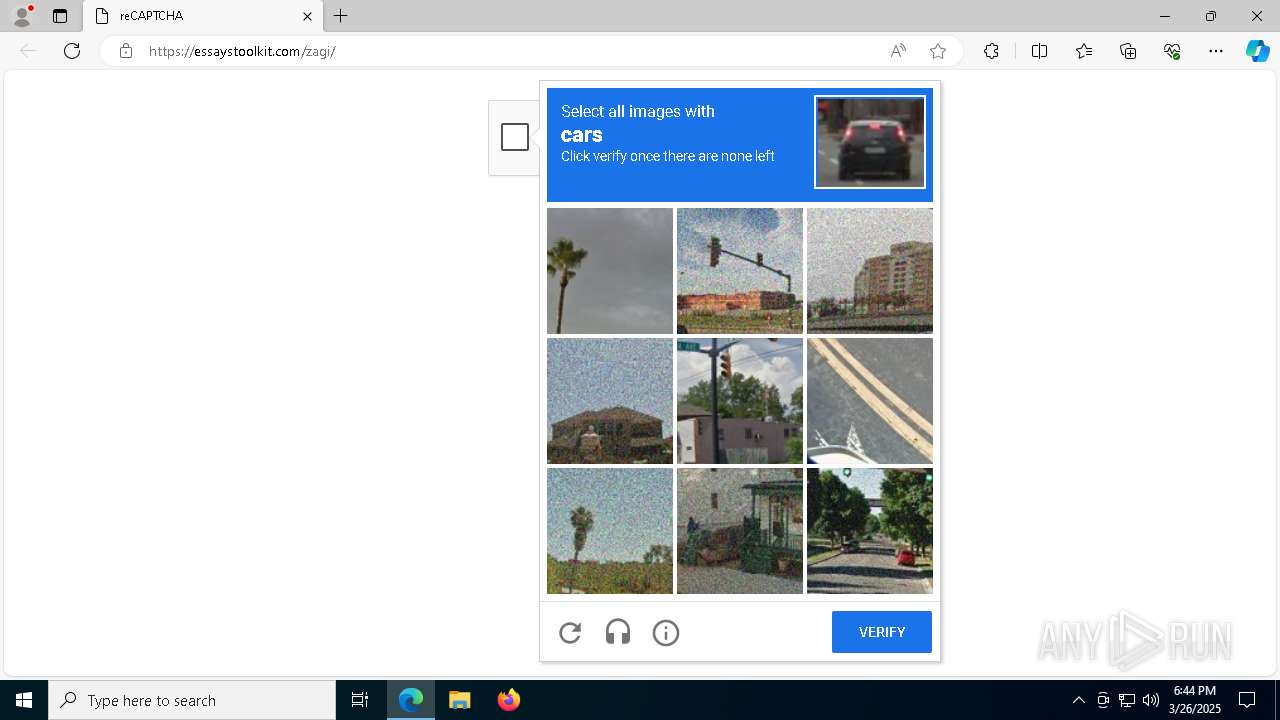The width and height of the screenshot is (1280, 720).
Task: Open the network tray icon
Action: pos(1127,700)
